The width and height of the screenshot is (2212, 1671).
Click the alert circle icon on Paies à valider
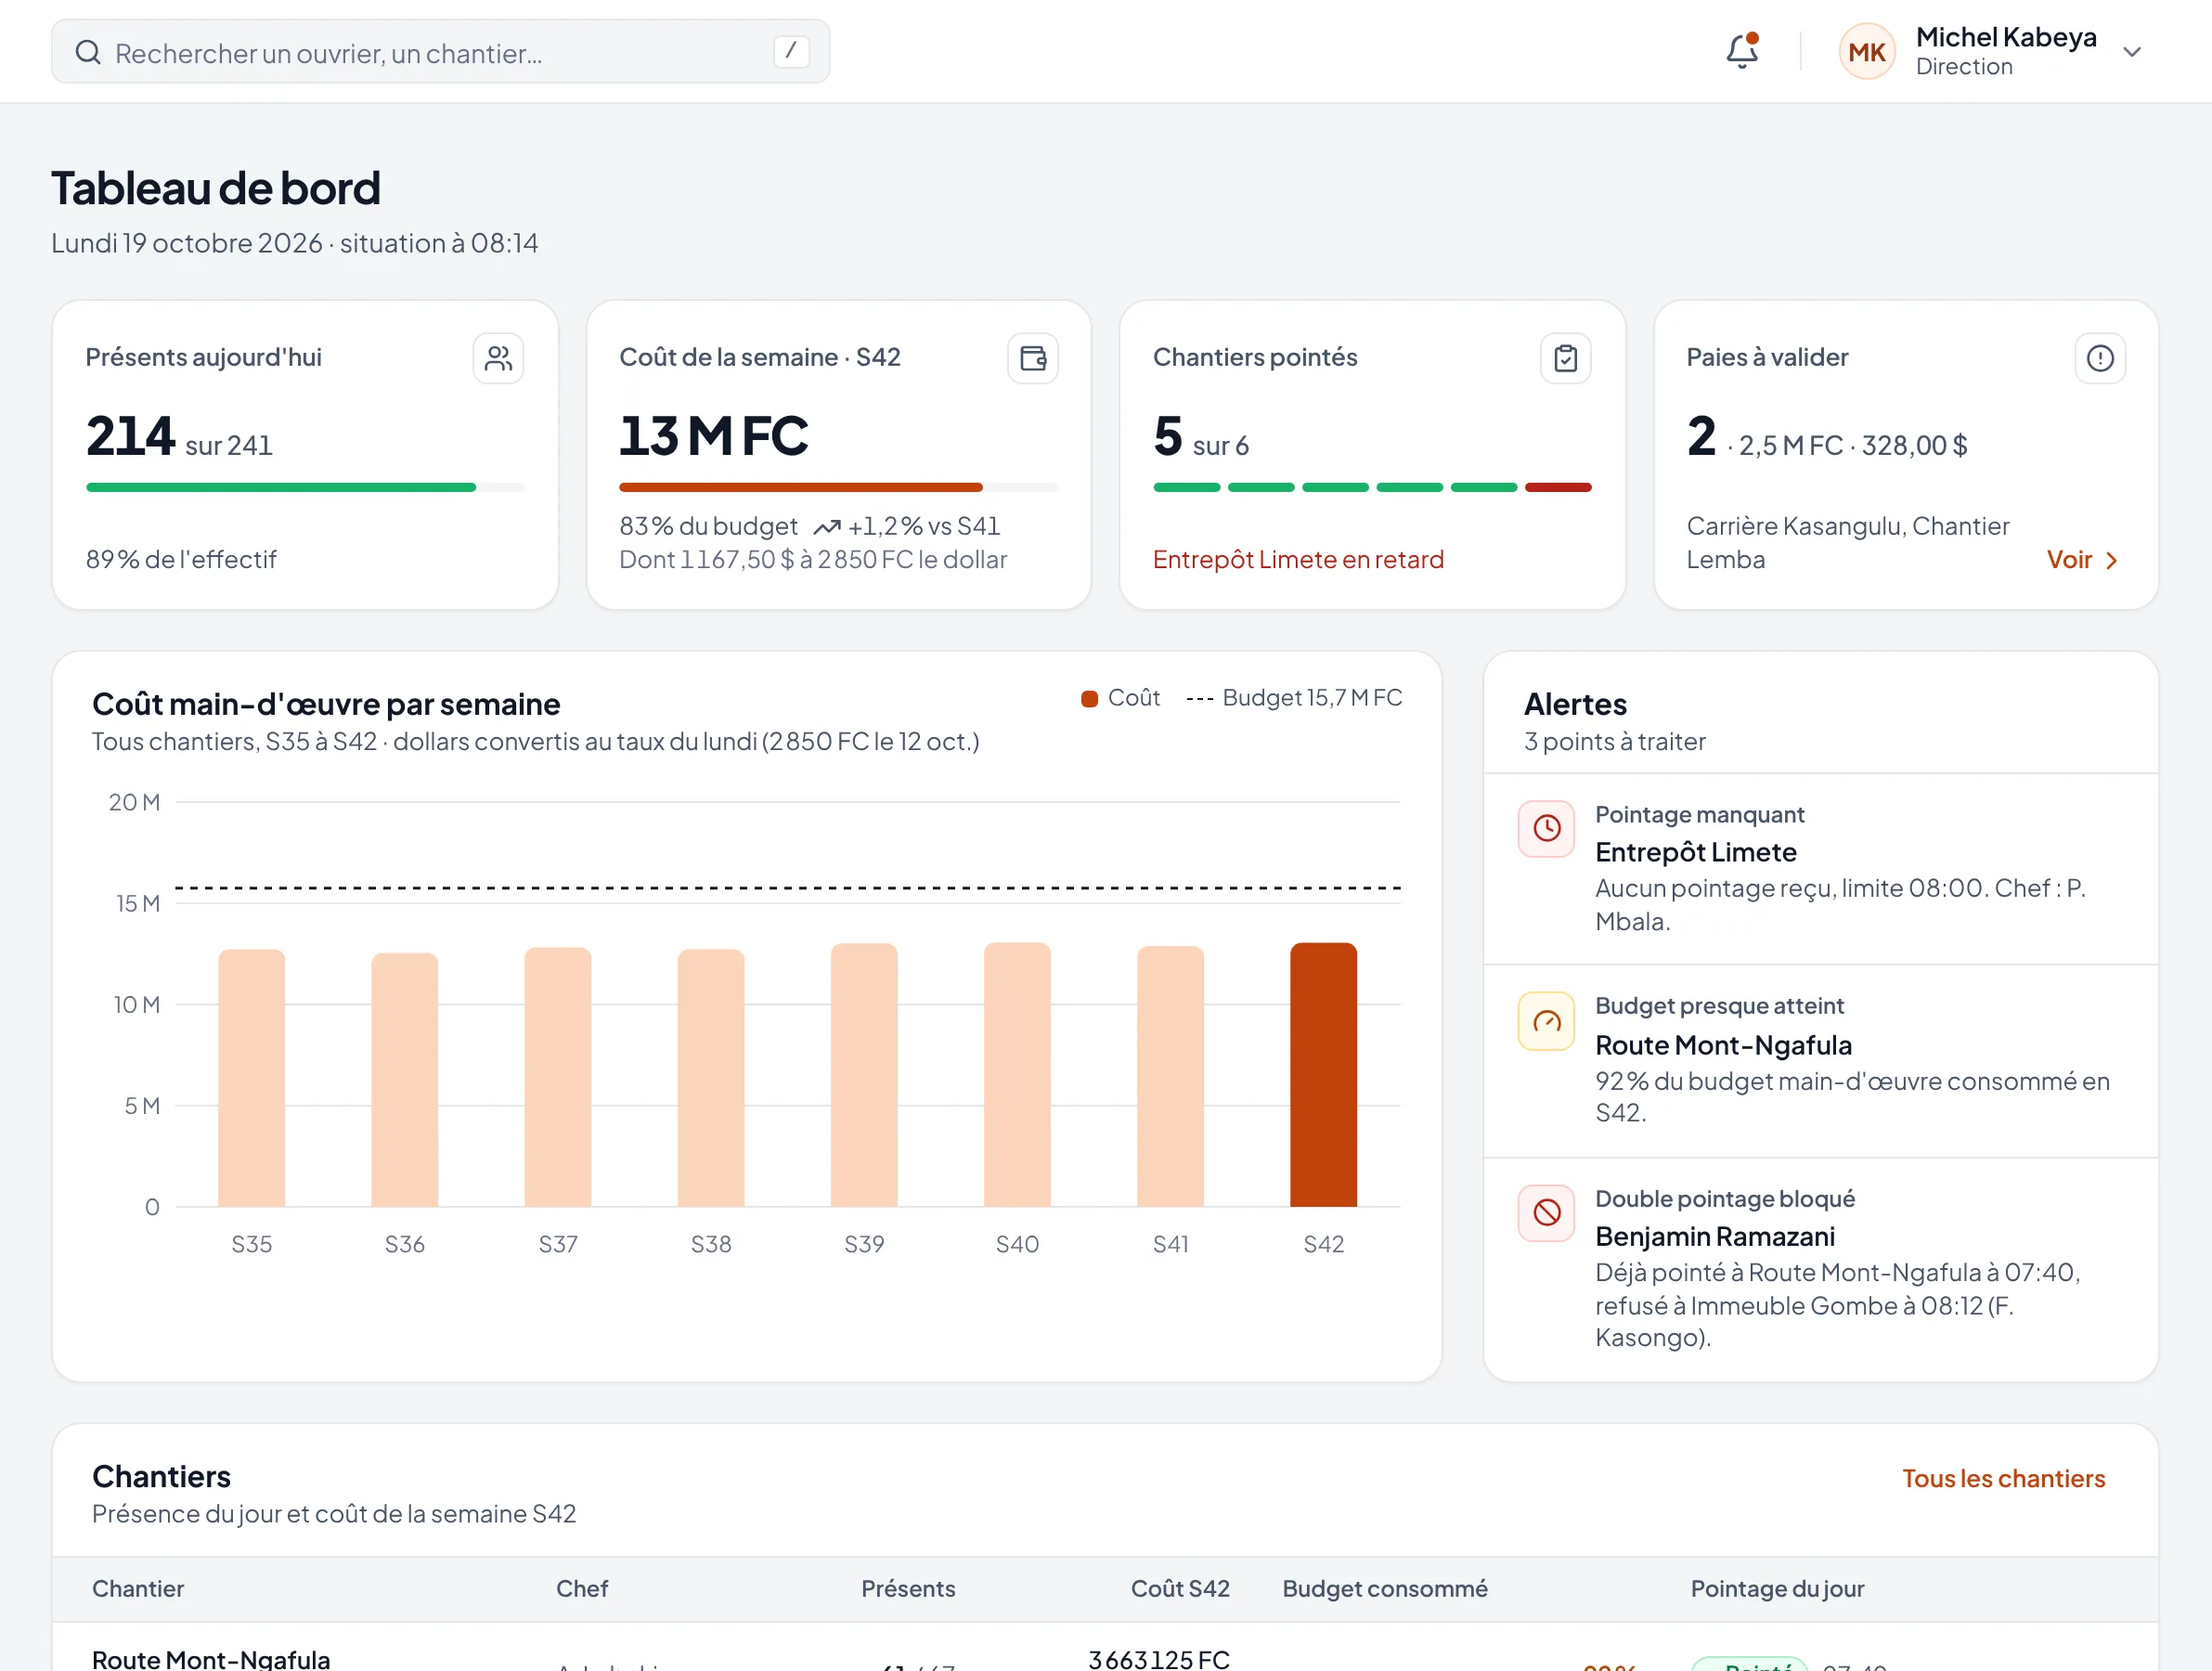coord(2099,358)
